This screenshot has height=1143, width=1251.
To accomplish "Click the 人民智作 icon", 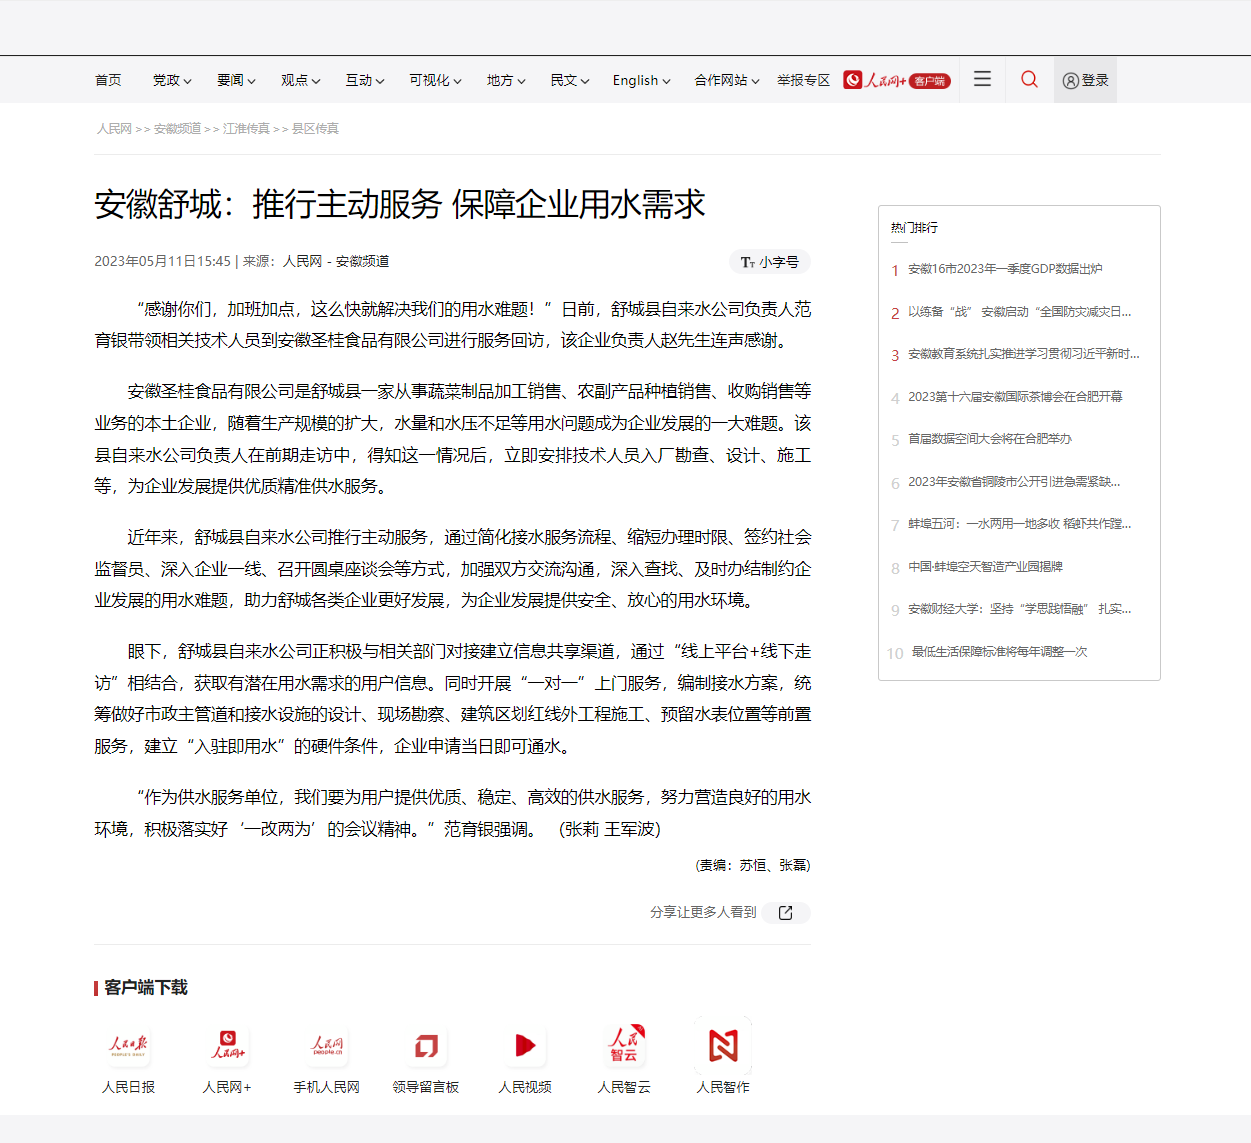I will pos(723,1046).
